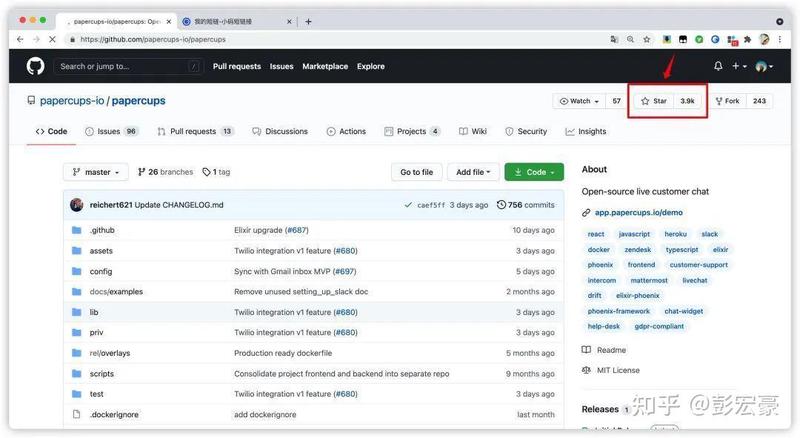Stop page loading with X button
The image size is (800, 438).
[52, 39]
